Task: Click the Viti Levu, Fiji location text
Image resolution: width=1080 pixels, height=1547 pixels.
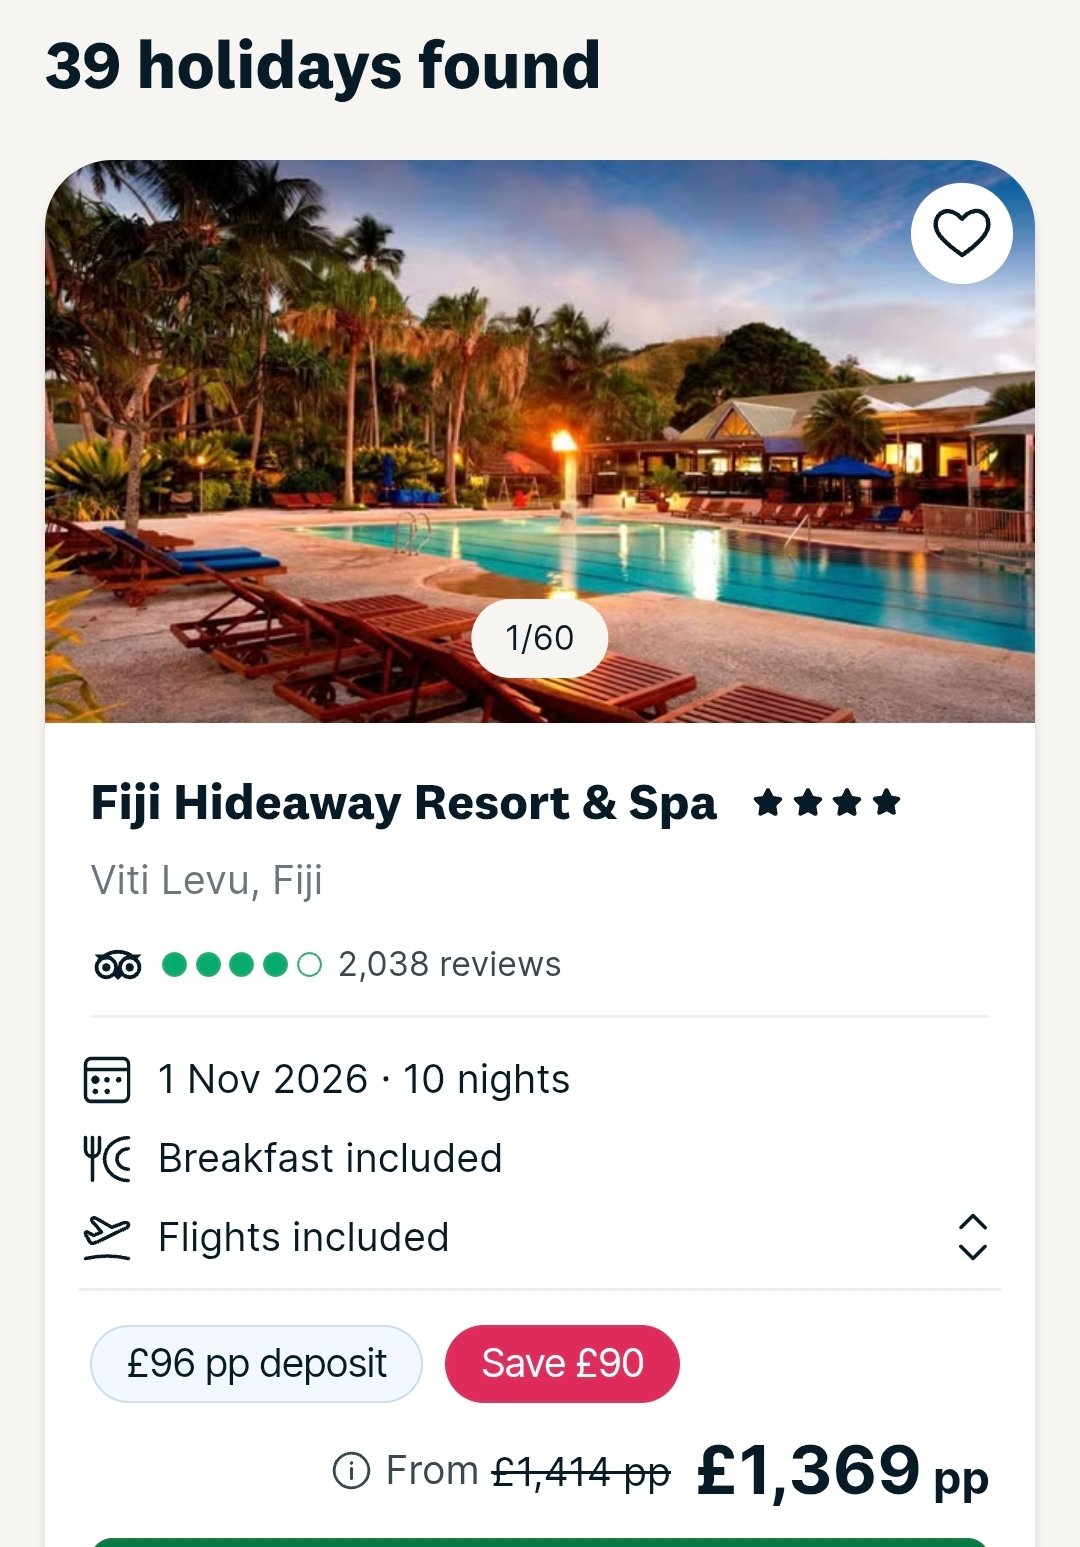Action: coord(207,881)
